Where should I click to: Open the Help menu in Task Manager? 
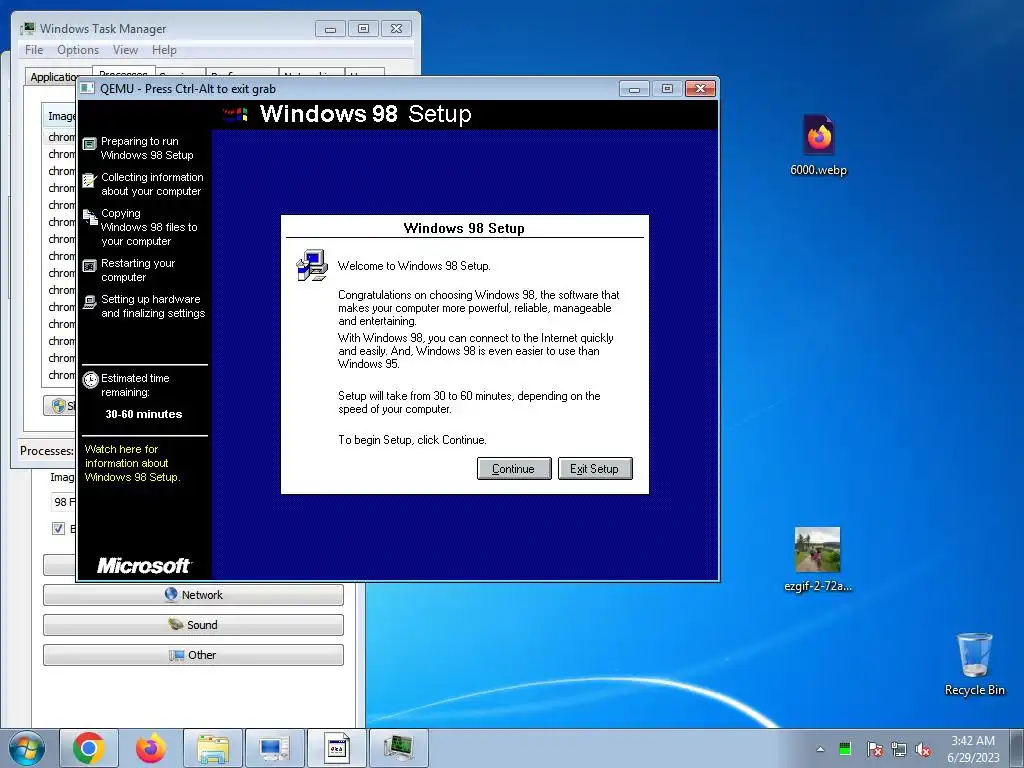[164, 50]
